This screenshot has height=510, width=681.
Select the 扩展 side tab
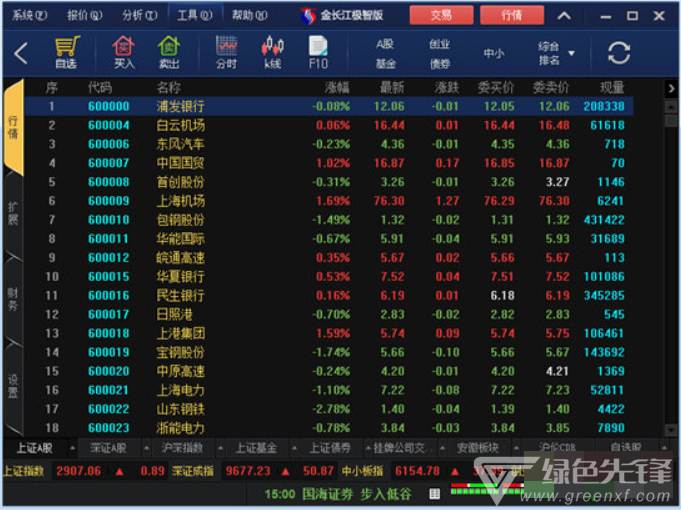point(13,213)
